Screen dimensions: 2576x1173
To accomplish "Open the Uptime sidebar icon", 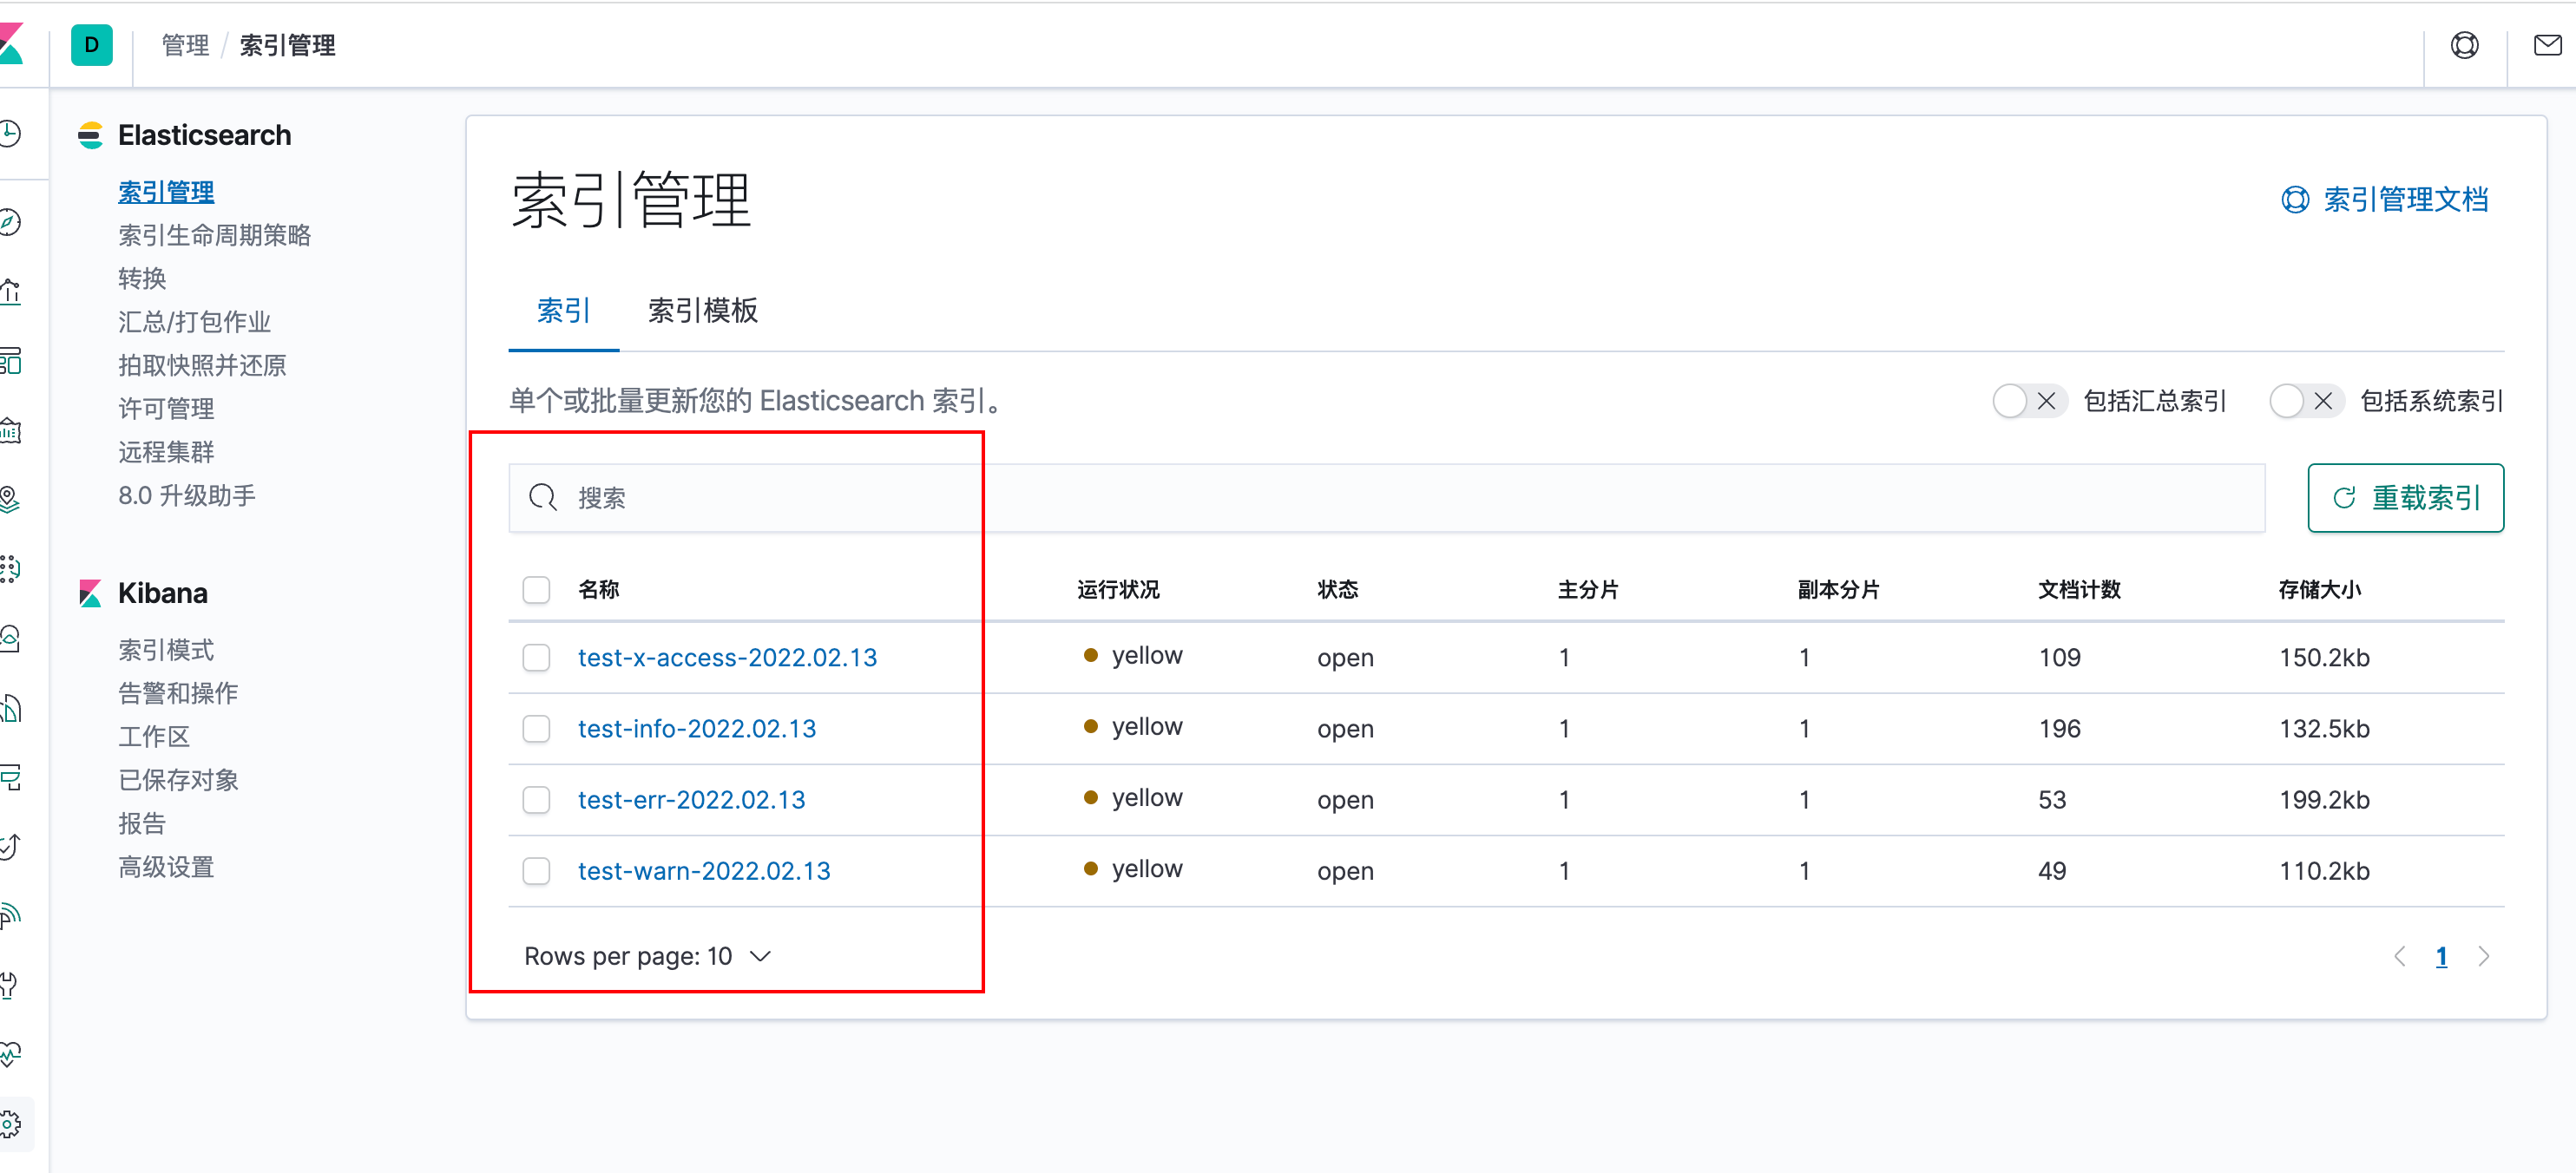I will click(10, 847).
